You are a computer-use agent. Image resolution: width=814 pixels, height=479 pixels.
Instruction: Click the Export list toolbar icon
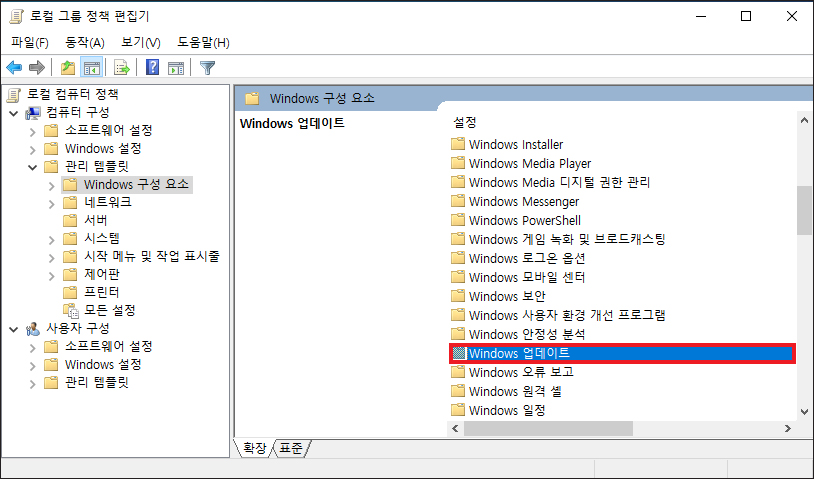pos(121,67)
